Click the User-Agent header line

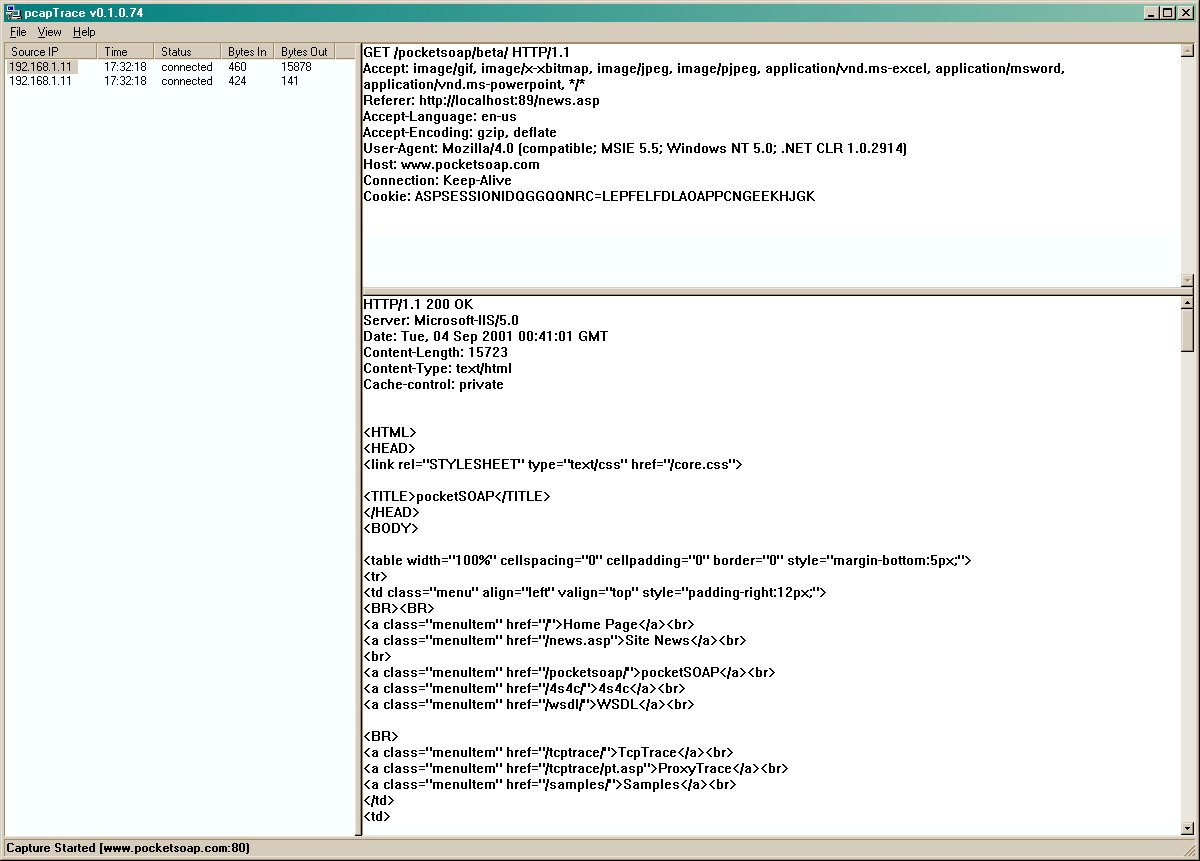[x=635, y=148]
